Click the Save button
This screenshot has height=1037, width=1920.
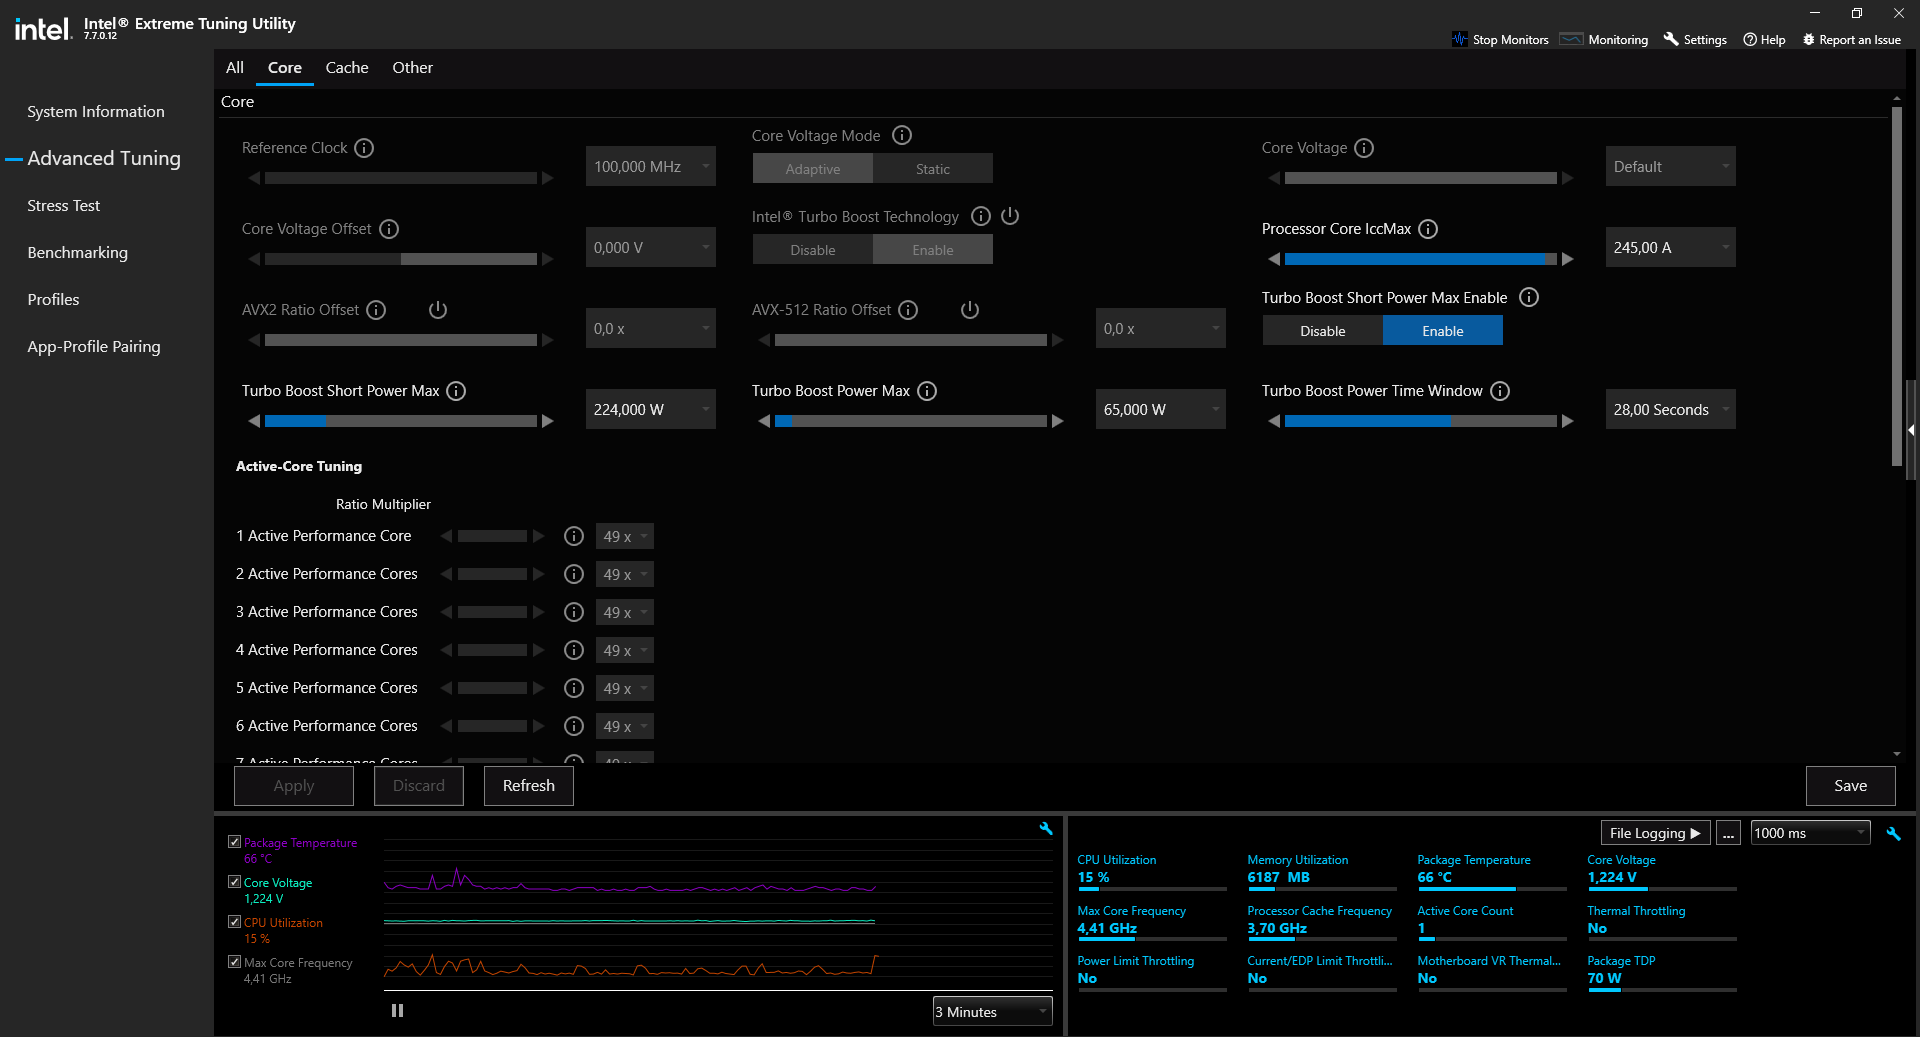point(1851,786)
